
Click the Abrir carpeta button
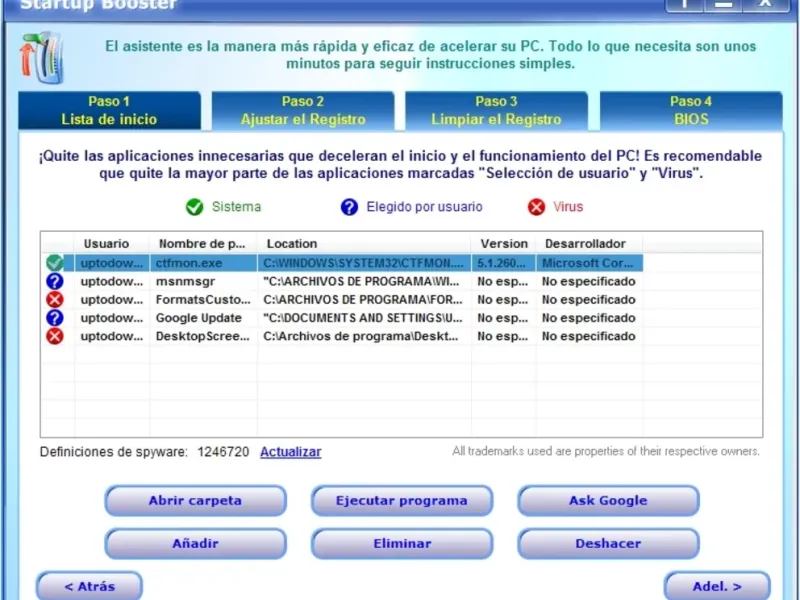click(195, 501)
